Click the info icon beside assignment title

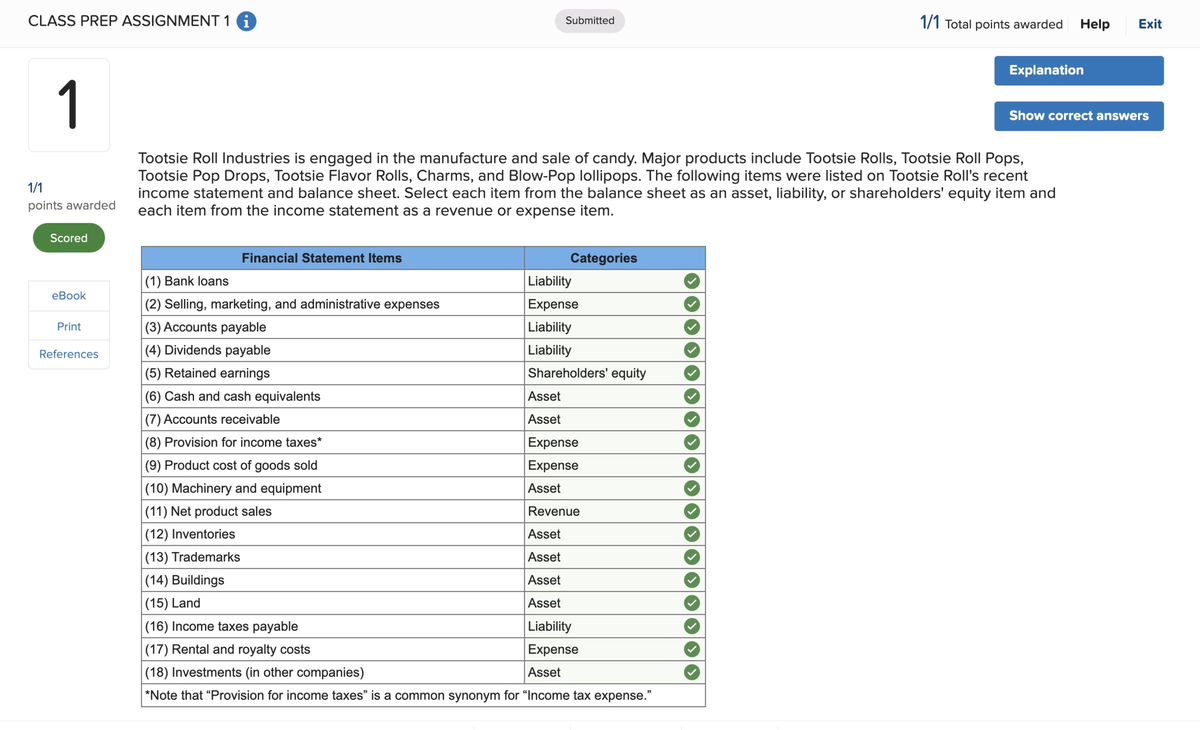(246, 21)
